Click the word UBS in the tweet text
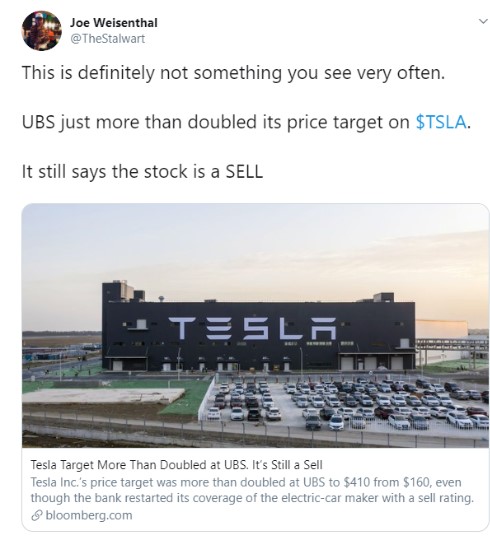This screenshot has height=538, width=490. (38, 122)
